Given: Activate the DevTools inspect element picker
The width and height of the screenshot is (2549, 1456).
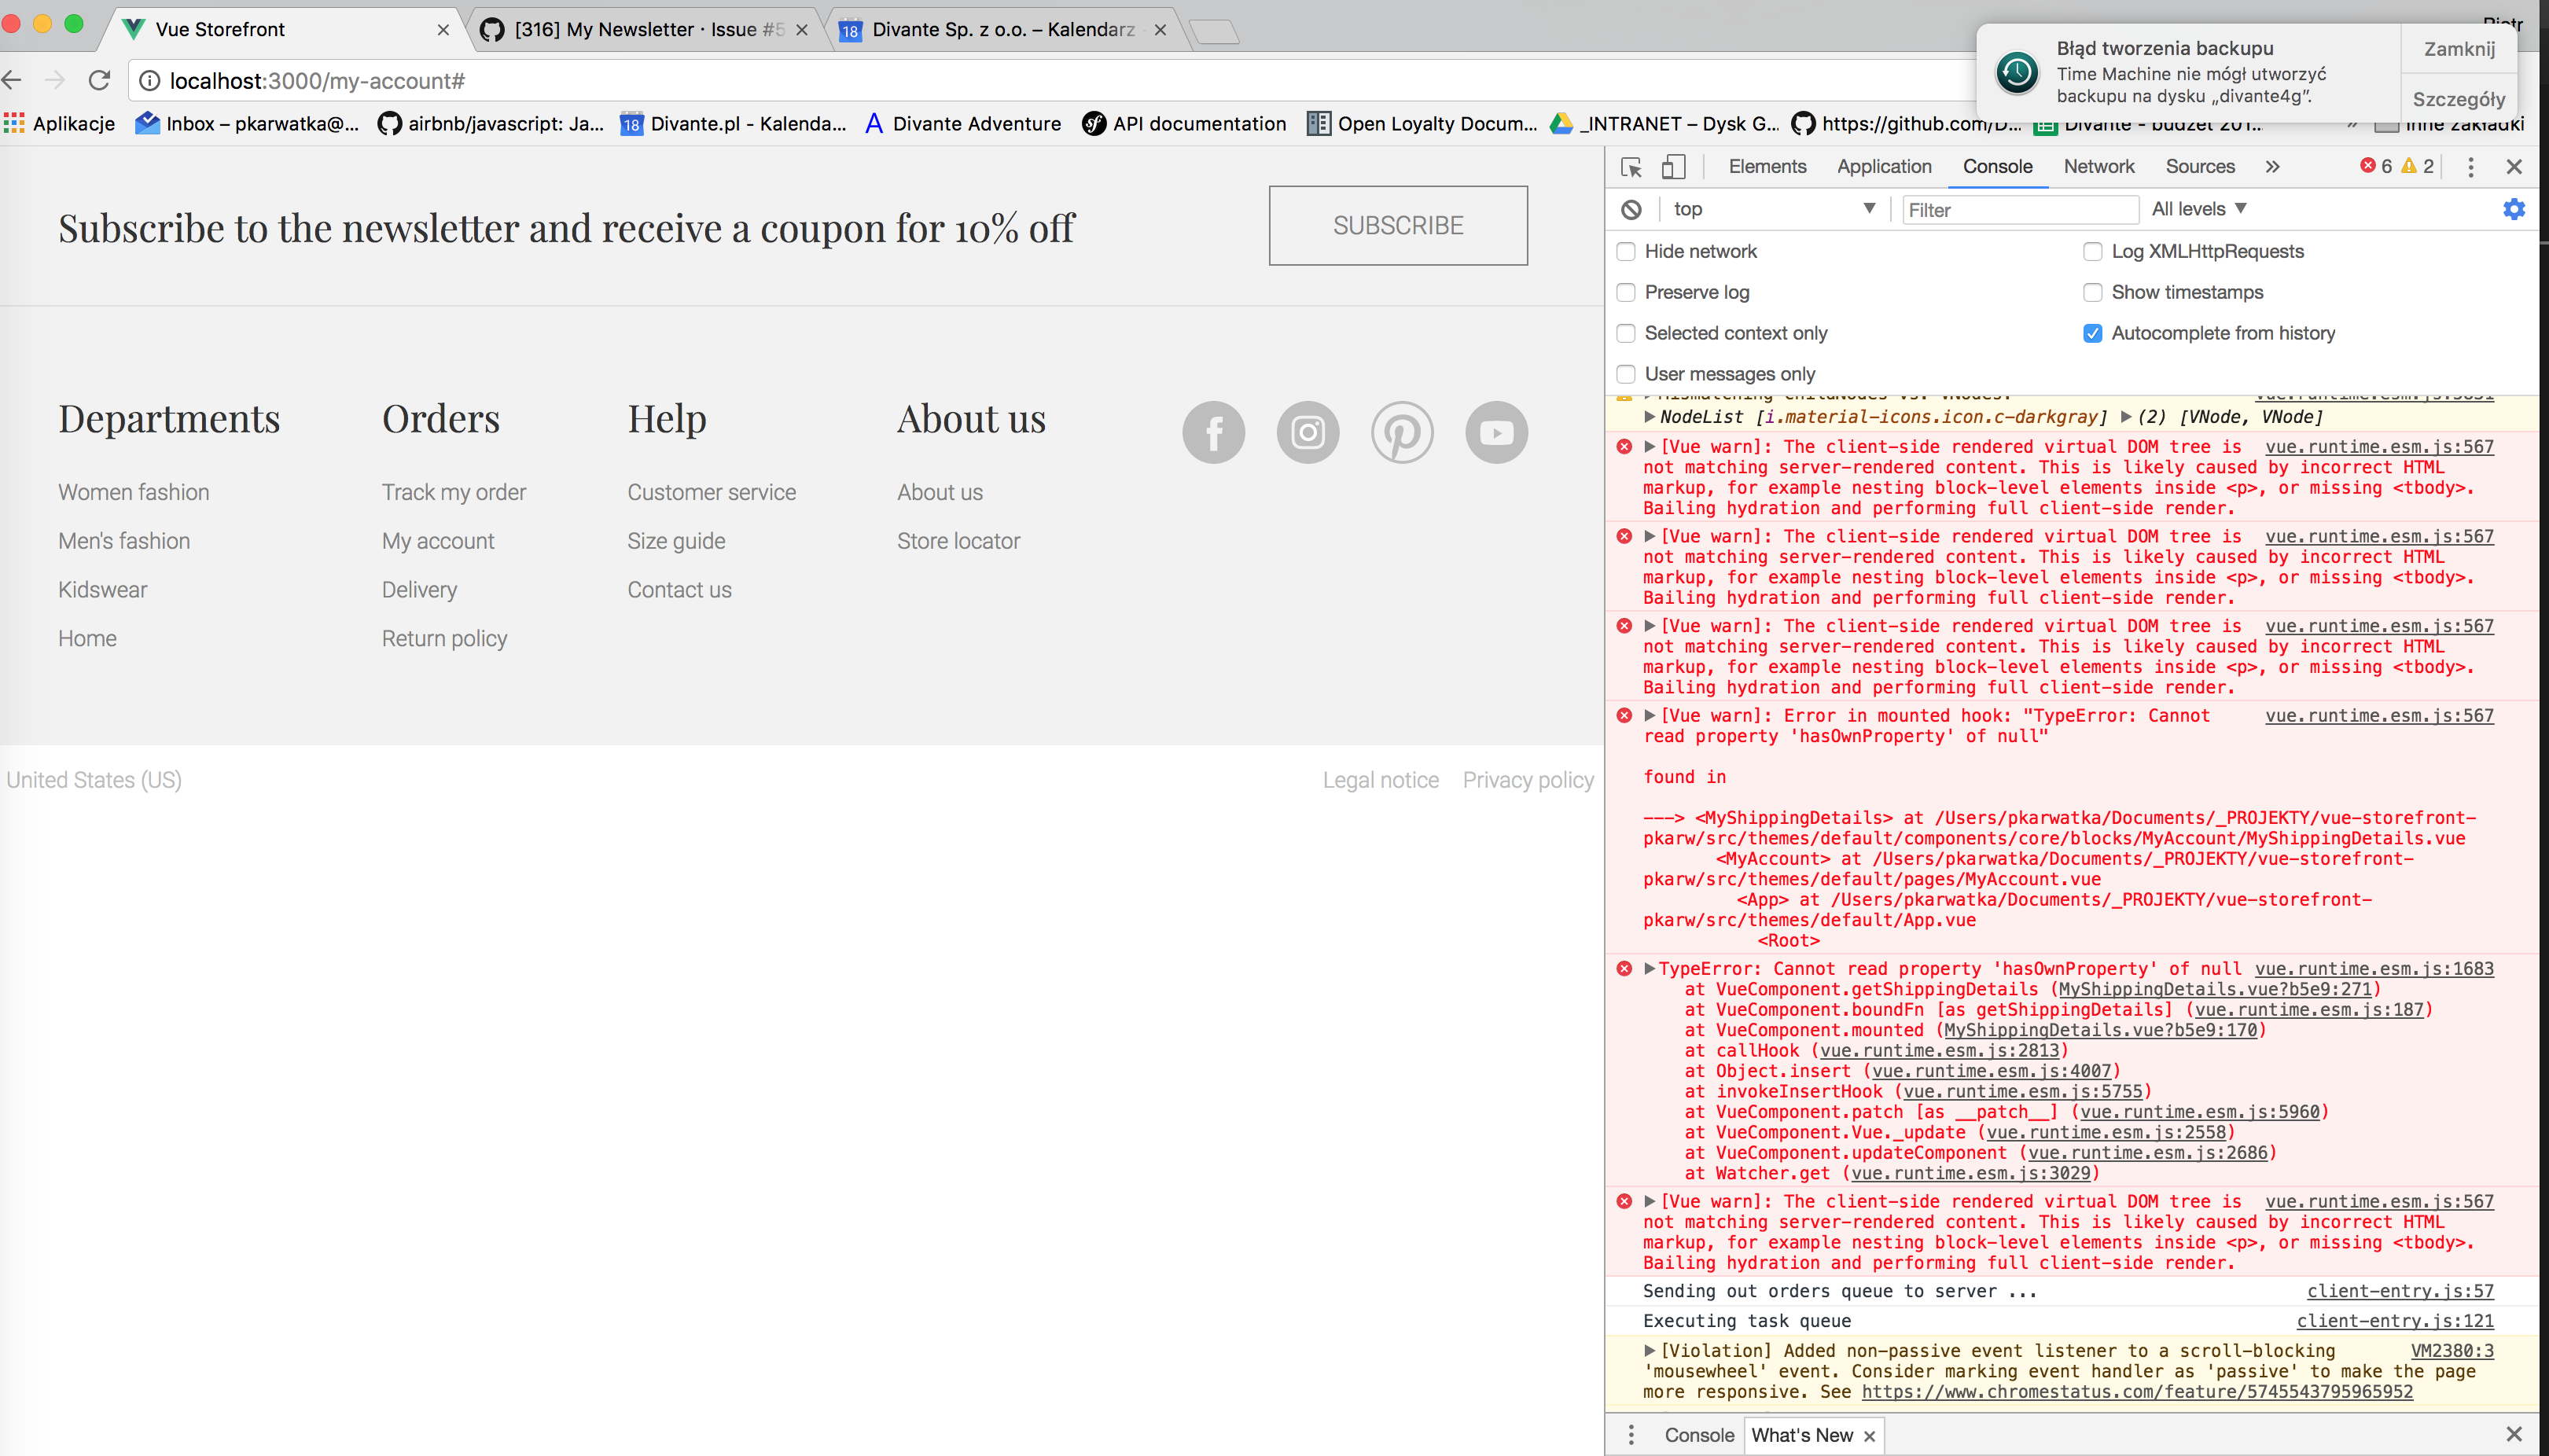Looking at the screenshot, I should (x=1631, y=167).
